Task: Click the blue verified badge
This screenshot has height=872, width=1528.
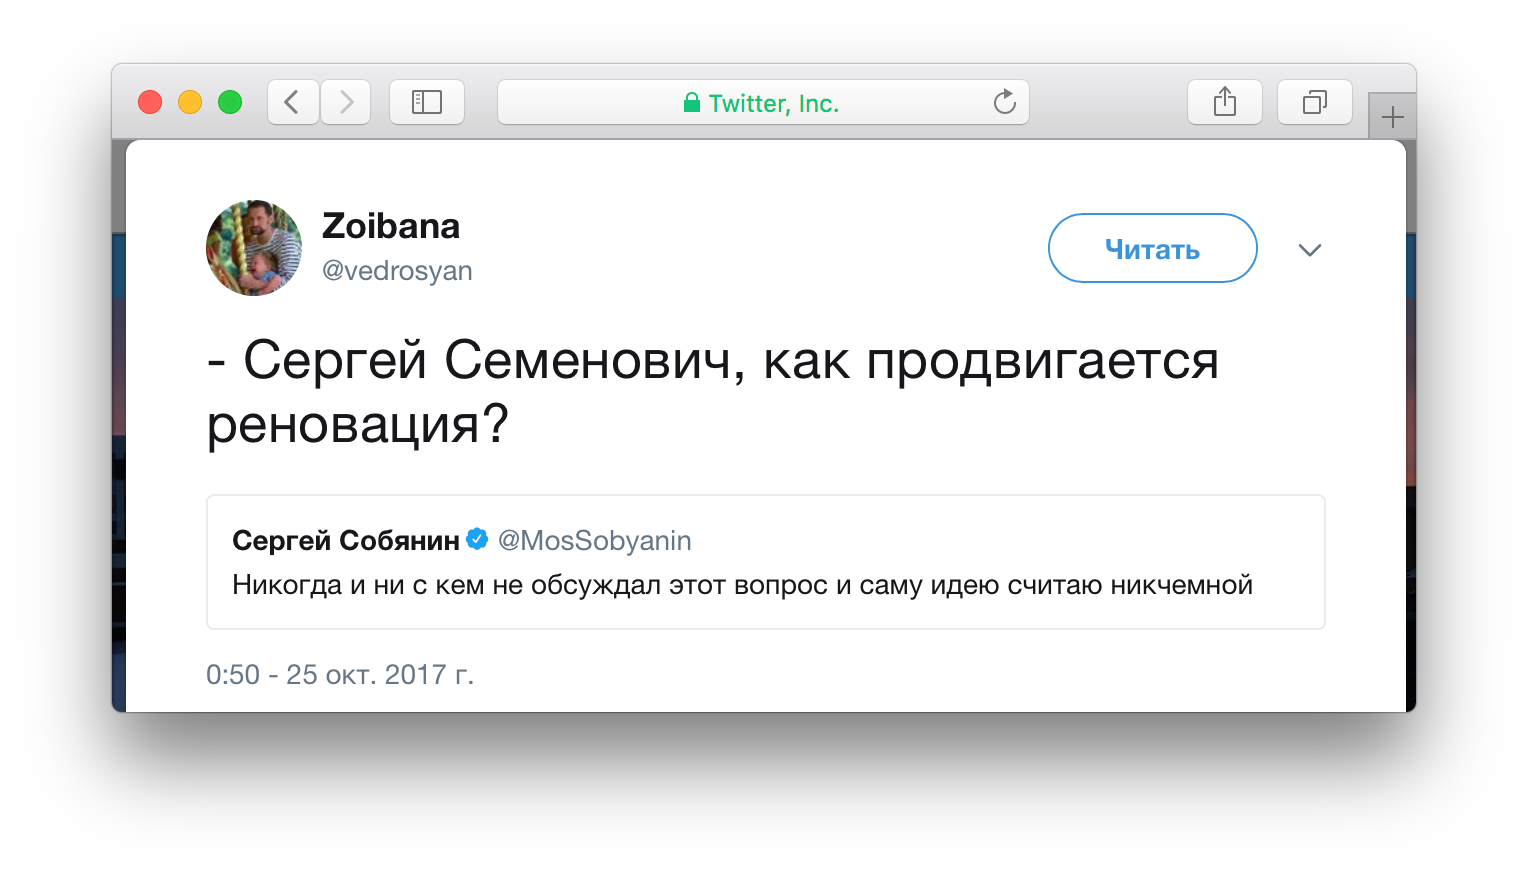Action: tap(478, 540)
